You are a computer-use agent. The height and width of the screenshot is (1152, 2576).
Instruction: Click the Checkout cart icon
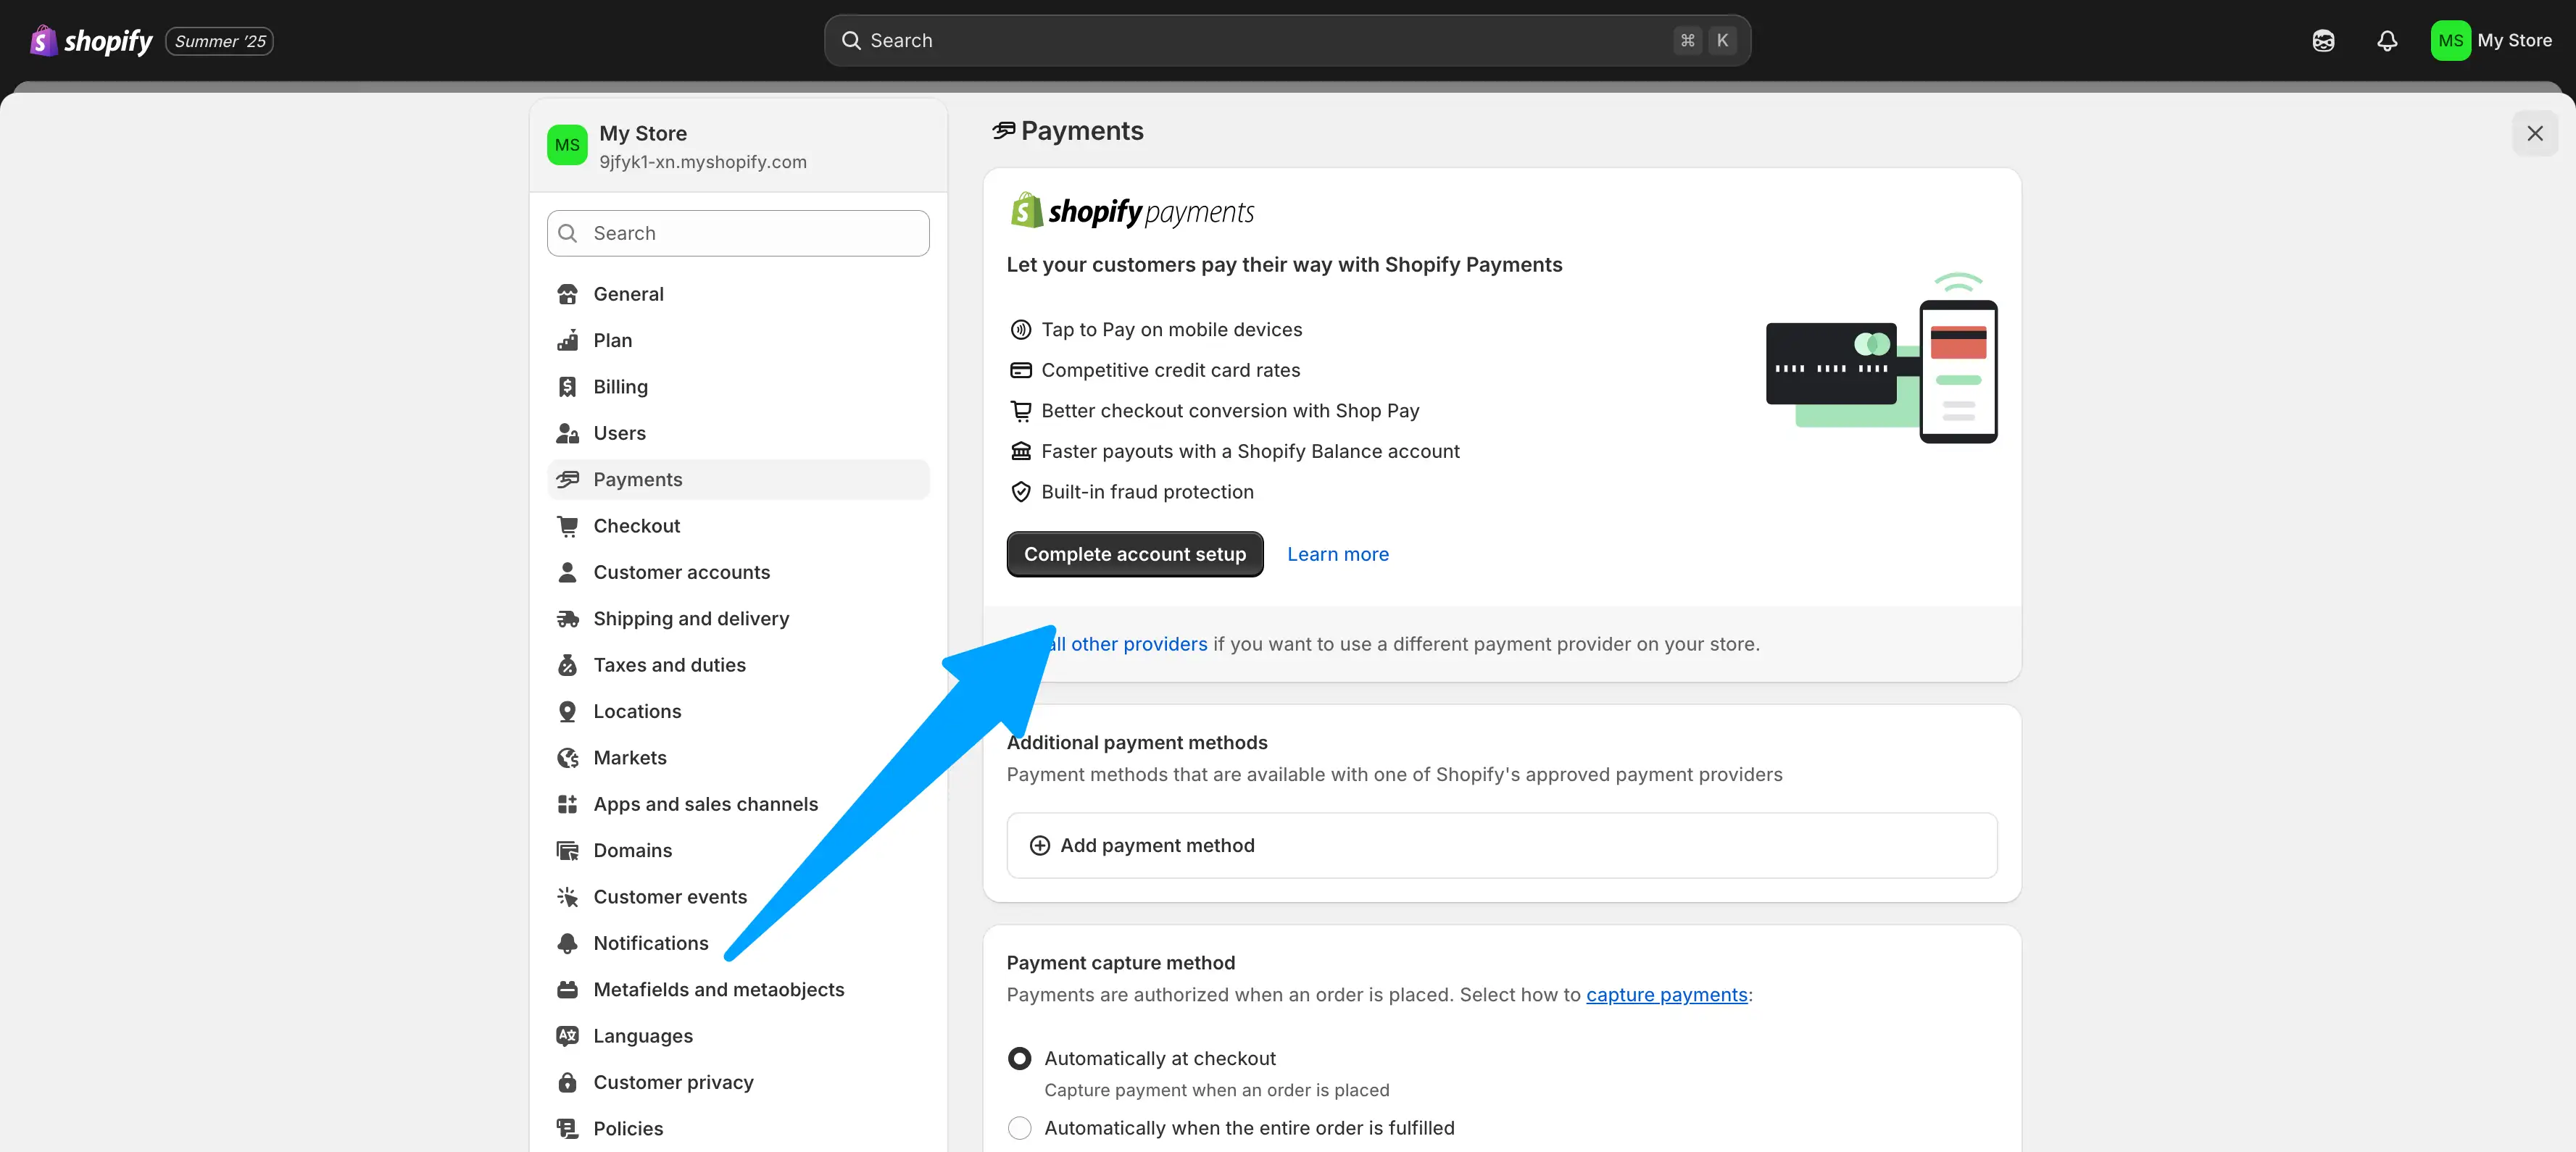(567, 526)
